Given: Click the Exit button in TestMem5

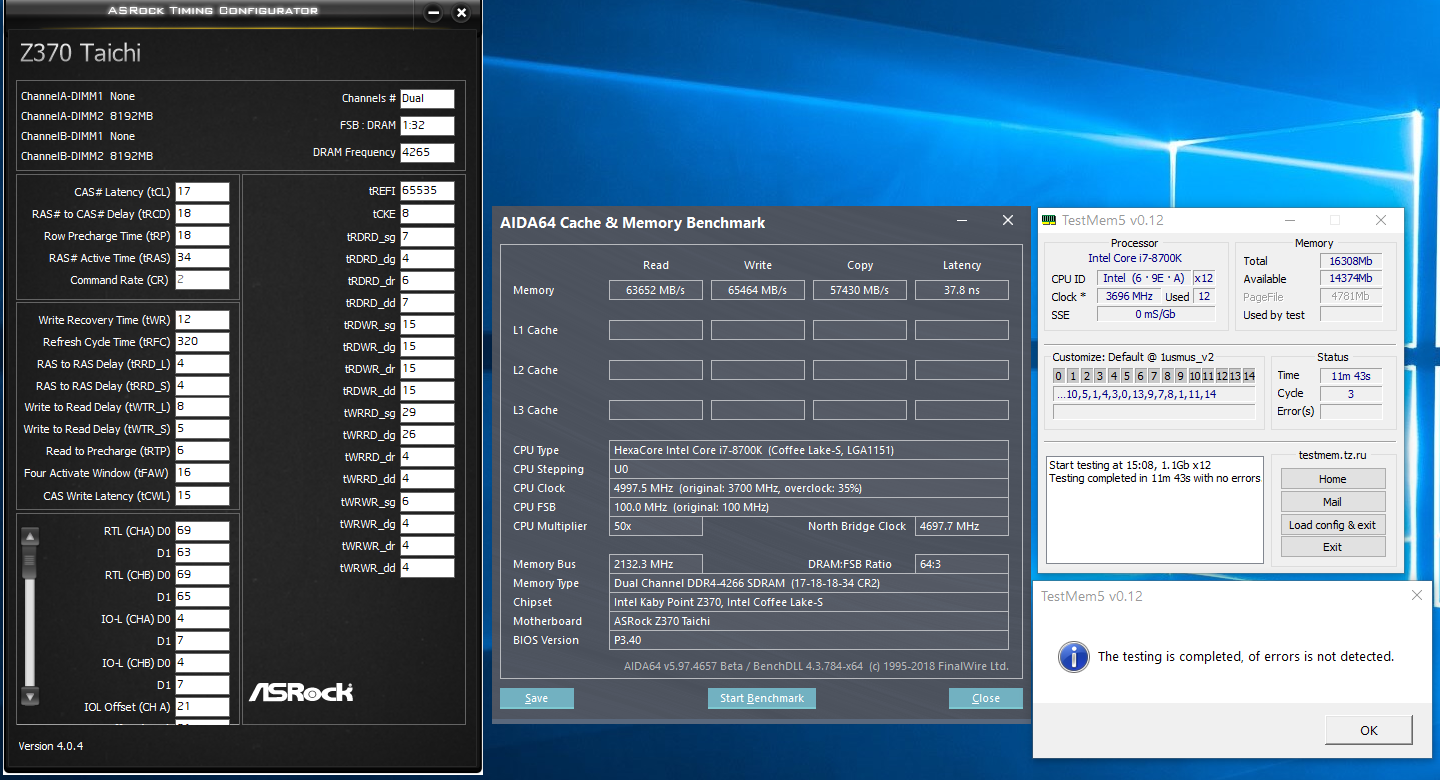Looking at the screenshot, I should (x=1333, y=547).
